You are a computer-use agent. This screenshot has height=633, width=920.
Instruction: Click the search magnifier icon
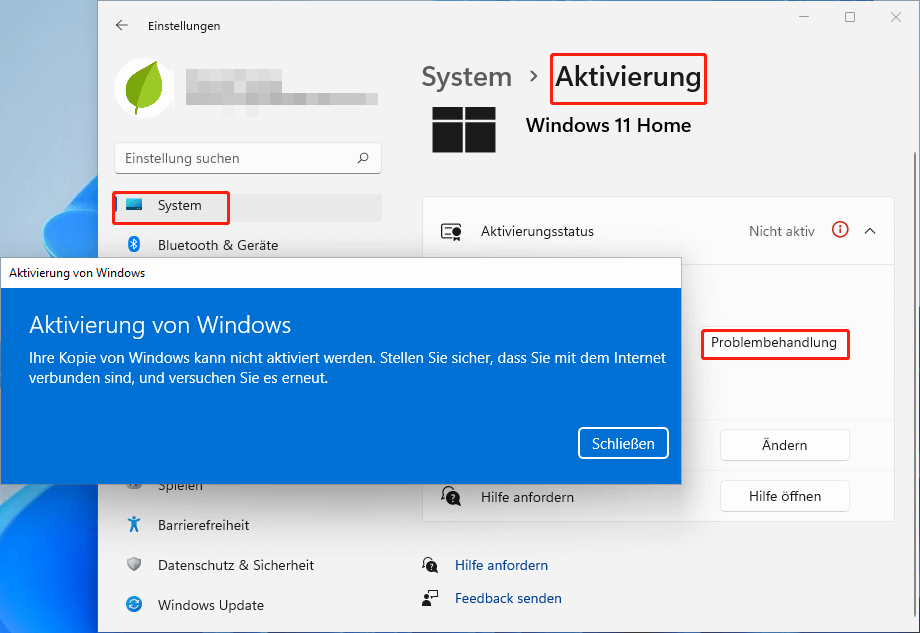tap(363, 158)
